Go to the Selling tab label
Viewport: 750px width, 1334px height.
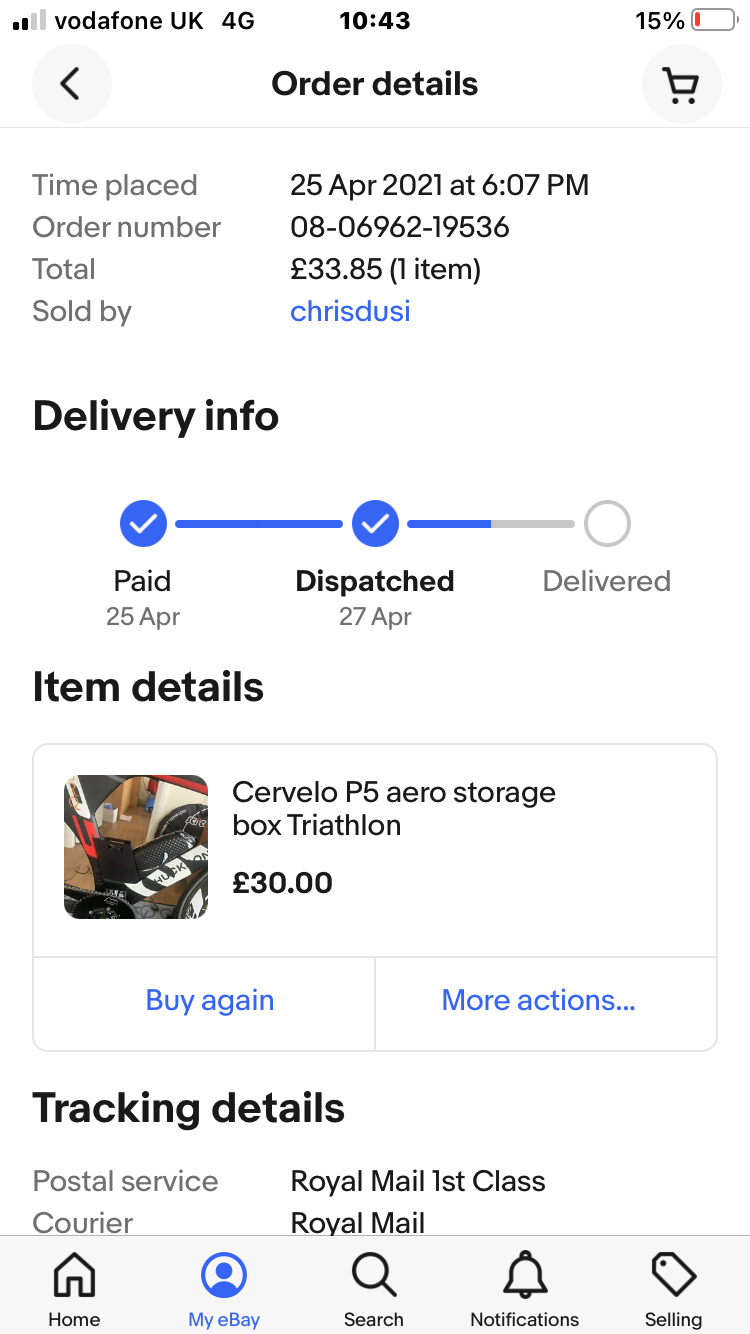pos(673,1320)
